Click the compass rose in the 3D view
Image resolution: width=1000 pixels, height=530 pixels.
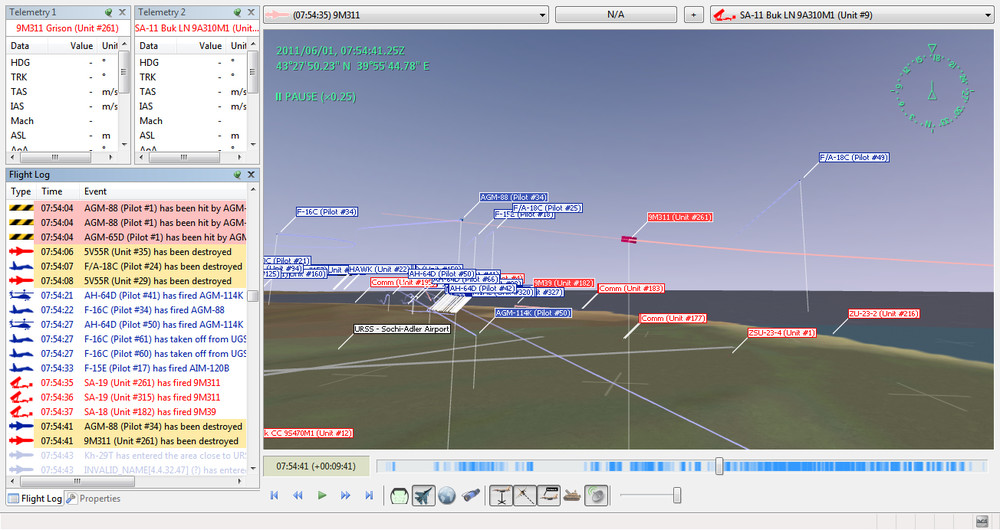[x=932, y=88]
